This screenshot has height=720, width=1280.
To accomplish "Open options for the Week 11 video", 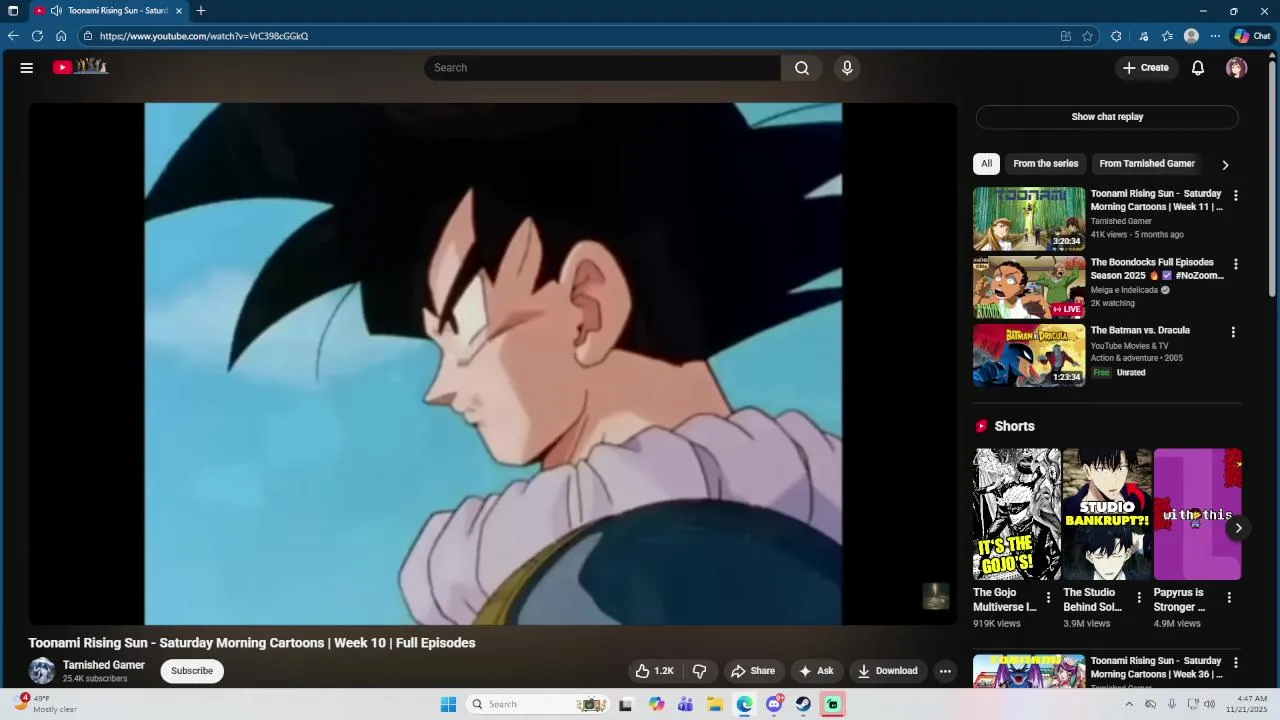I will click(x=1235, y=196).
